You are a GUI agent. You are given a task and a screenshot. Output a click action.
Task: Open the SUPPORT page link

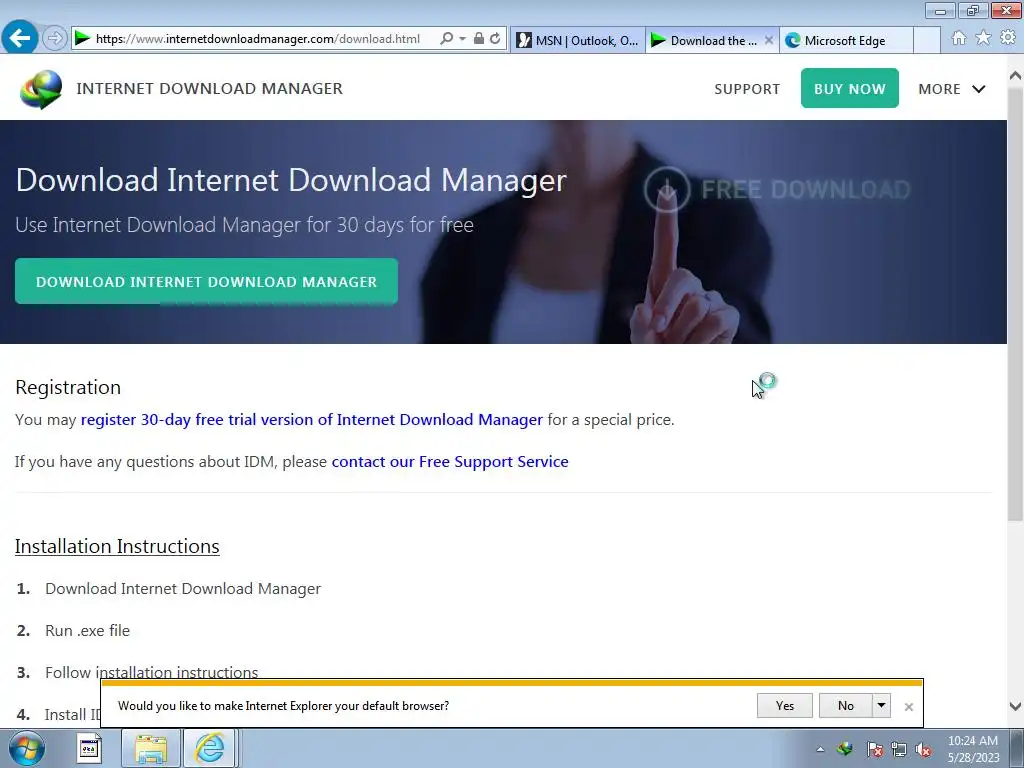tap(747, 89)
